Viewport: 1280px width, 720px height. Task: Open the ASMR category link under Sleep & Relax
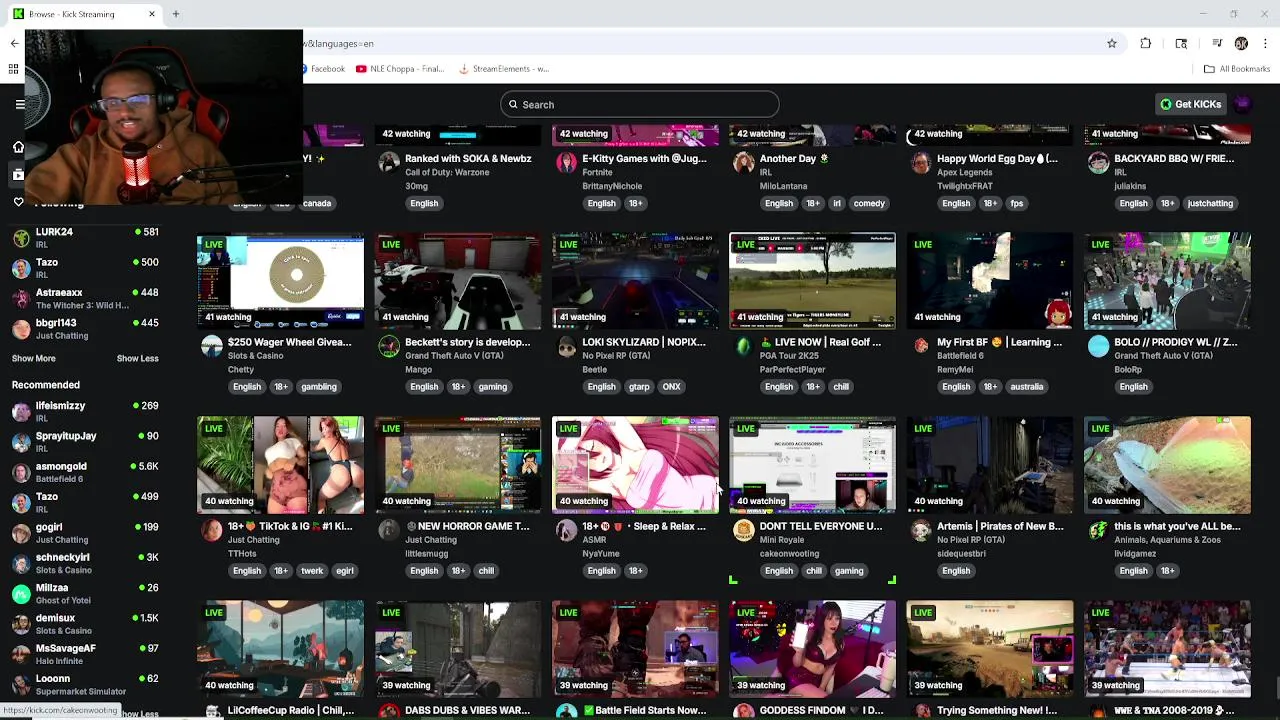595,540
